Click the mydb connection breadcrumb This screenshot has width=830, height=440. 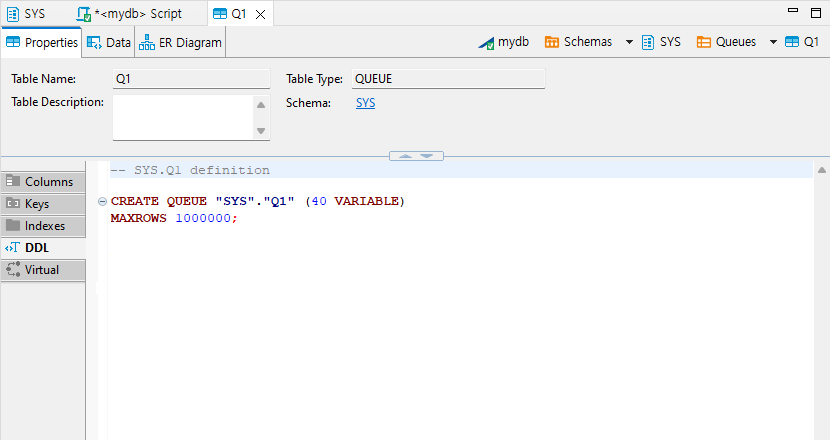point(504,42)
